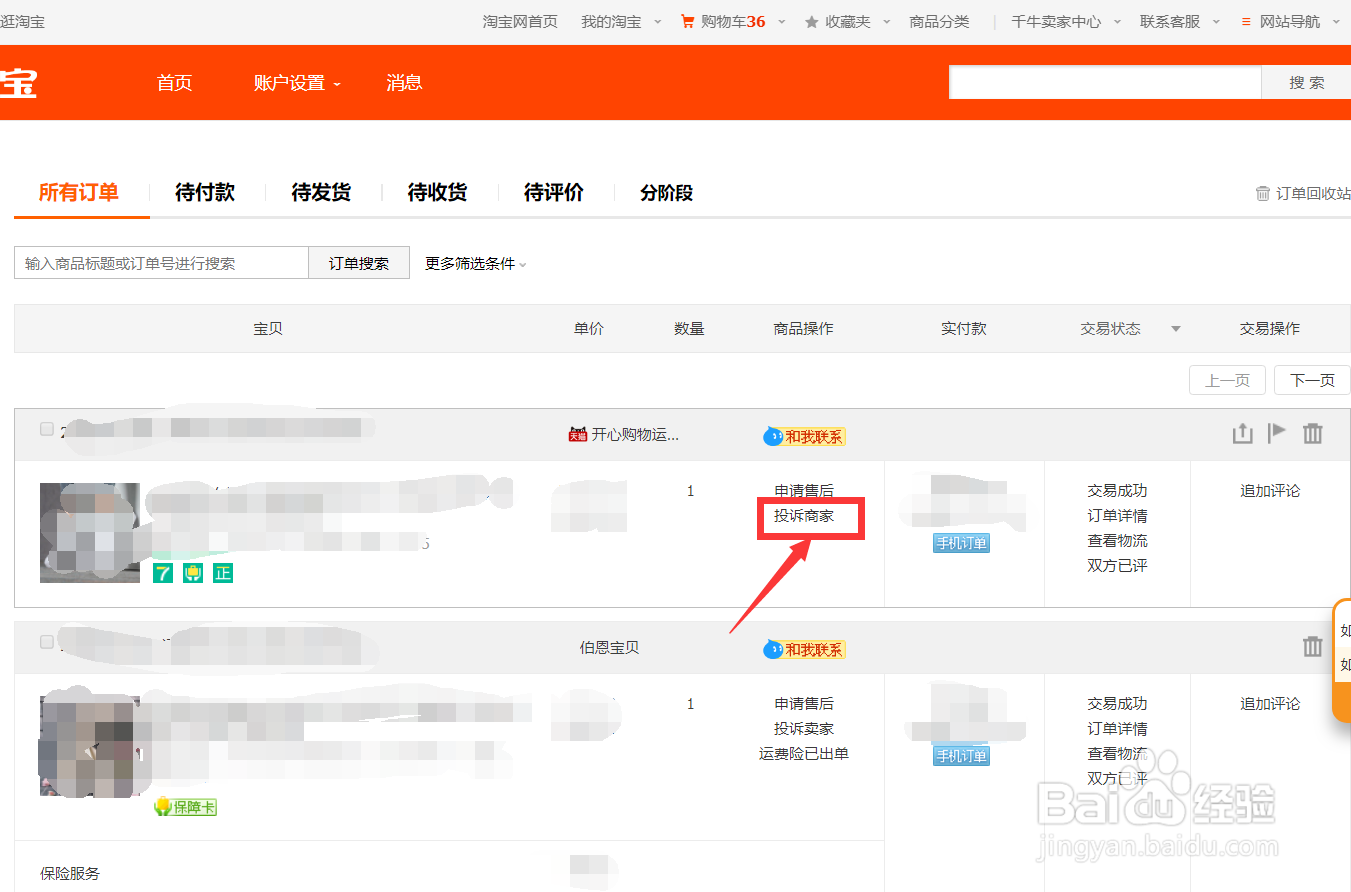Click the order search input field
1351x892 pixels.
tap(160, 262)
